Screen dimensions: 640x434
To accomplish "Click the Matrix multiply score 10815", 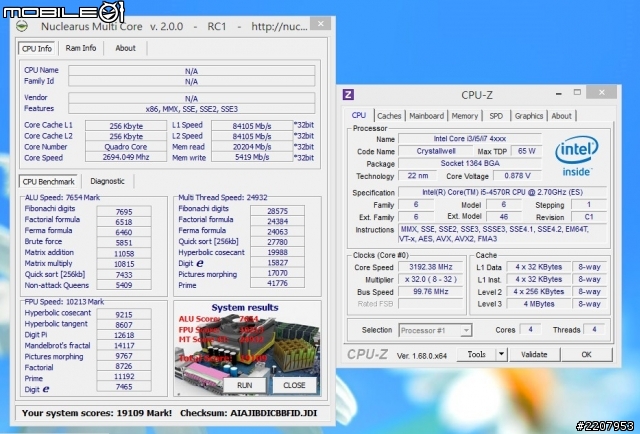I will (124, 264).
